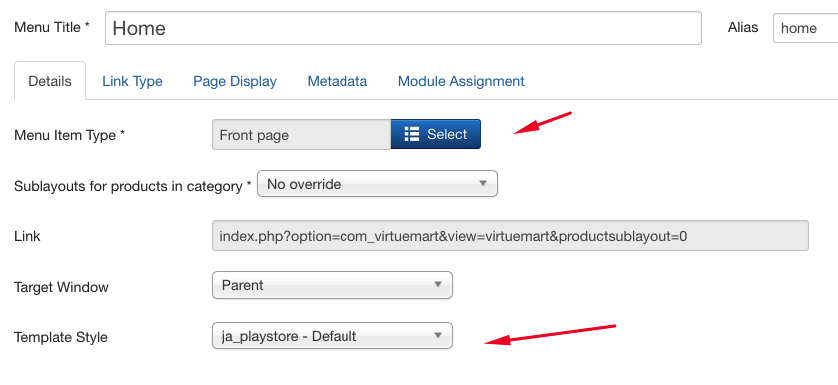Click the Menu Title label
Image resolution: width=838 pixels, height=385 pixels.
(x=52, y=27)
